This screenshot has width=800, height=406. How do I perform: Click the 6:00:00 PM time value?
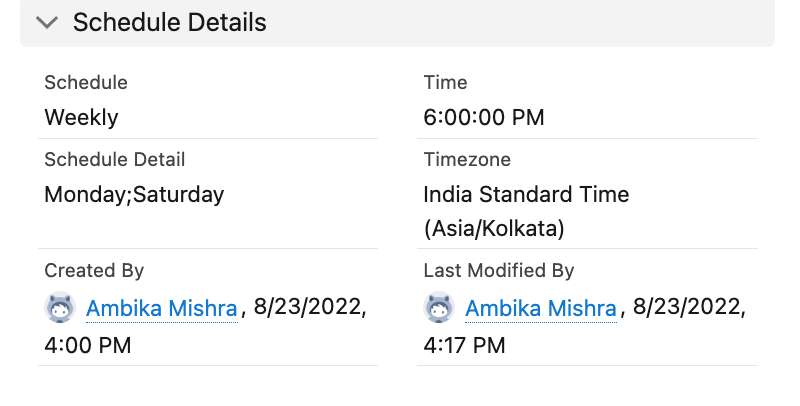(484, 117)
